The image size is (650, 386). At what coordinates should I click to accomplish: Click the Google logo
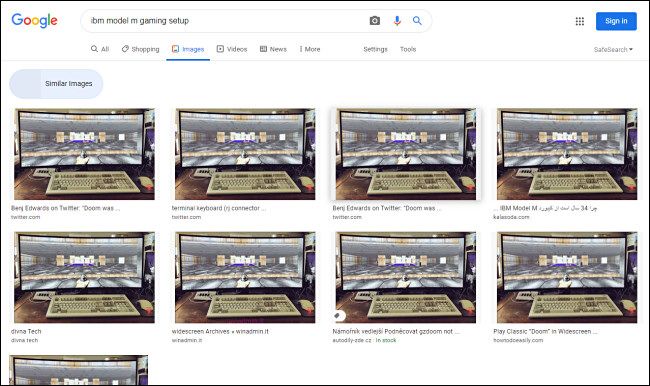coord(34,20)
